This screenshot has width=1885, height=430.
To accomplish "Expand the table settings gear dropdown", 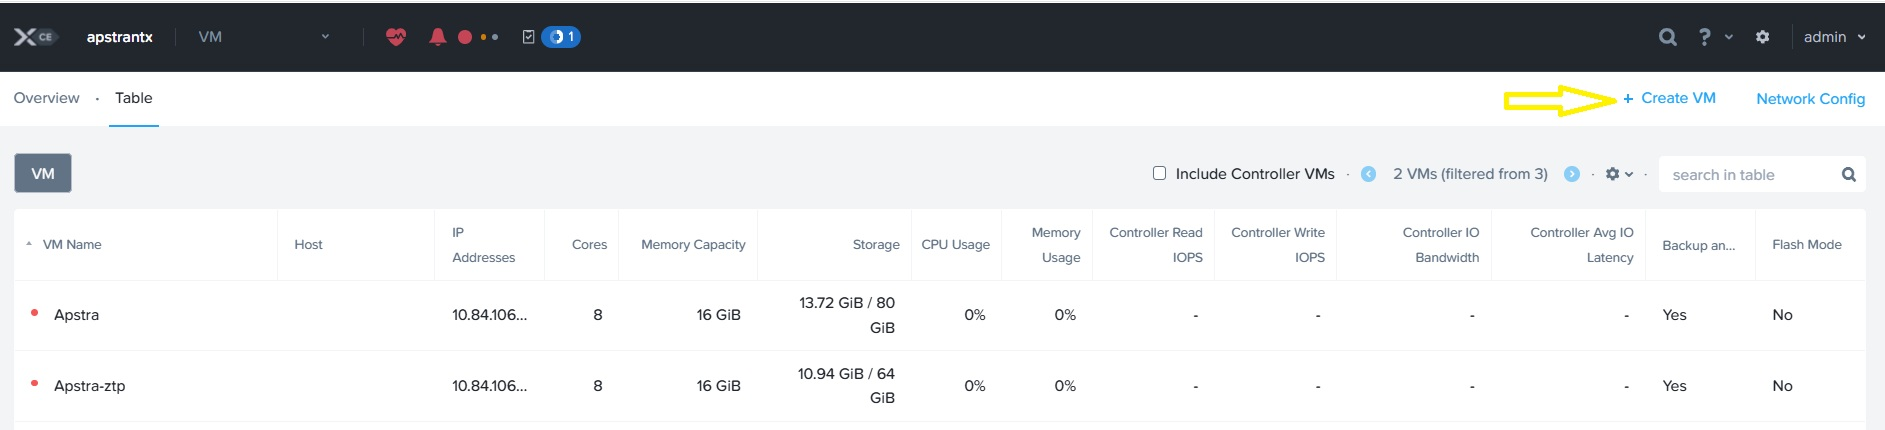I will pyautogui.click(x=1618, y=174).
